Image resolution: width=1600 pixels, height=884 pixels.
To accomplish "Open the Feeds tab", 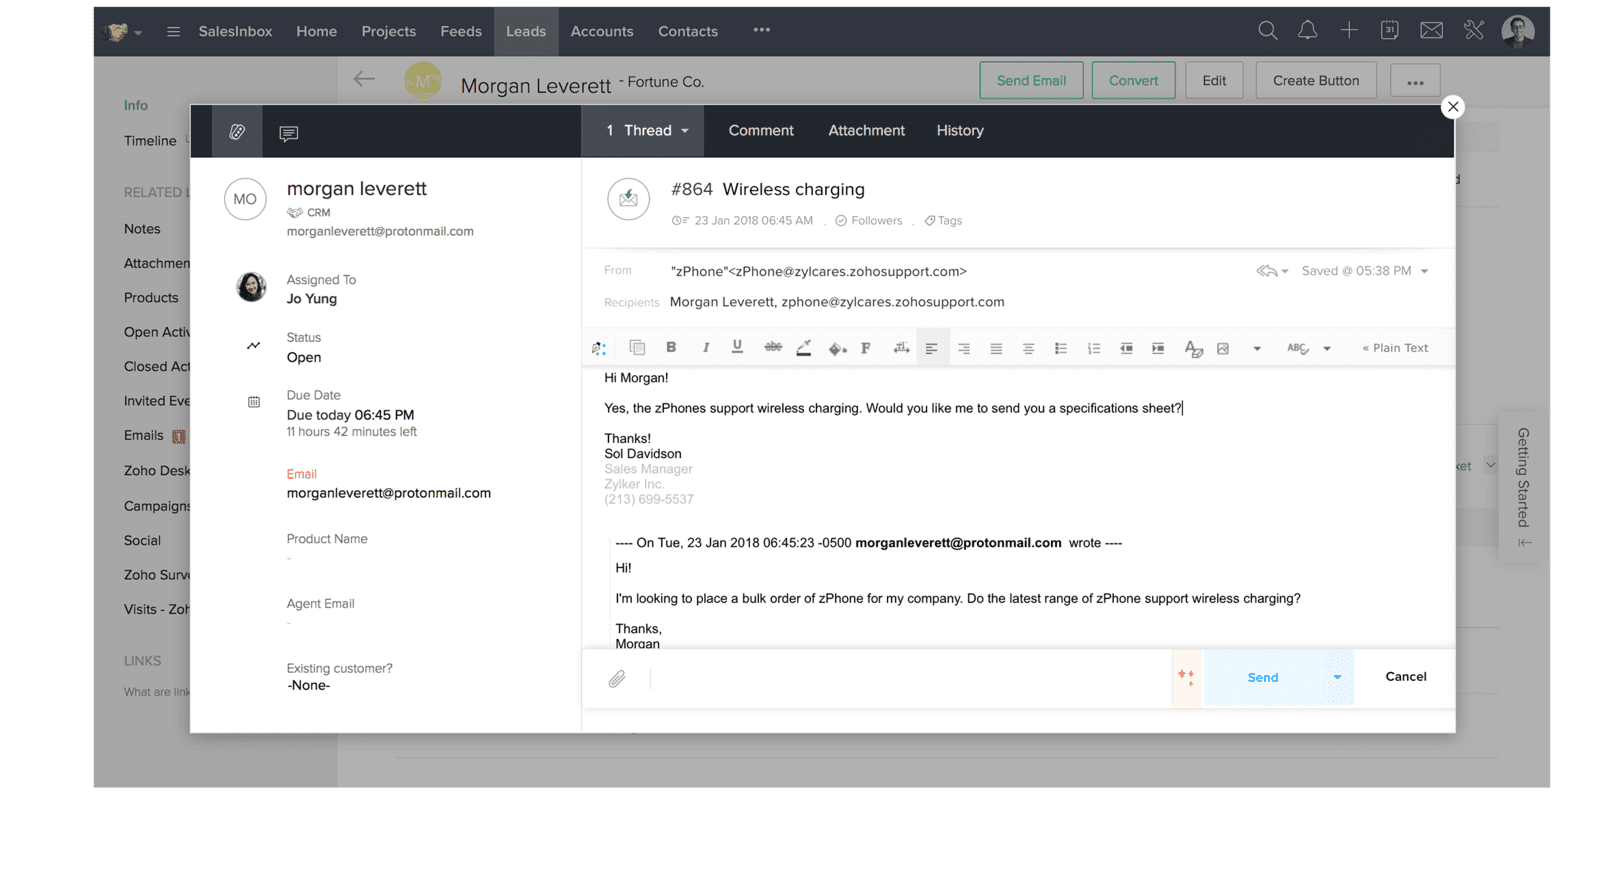I will click(x=461, y=31).
